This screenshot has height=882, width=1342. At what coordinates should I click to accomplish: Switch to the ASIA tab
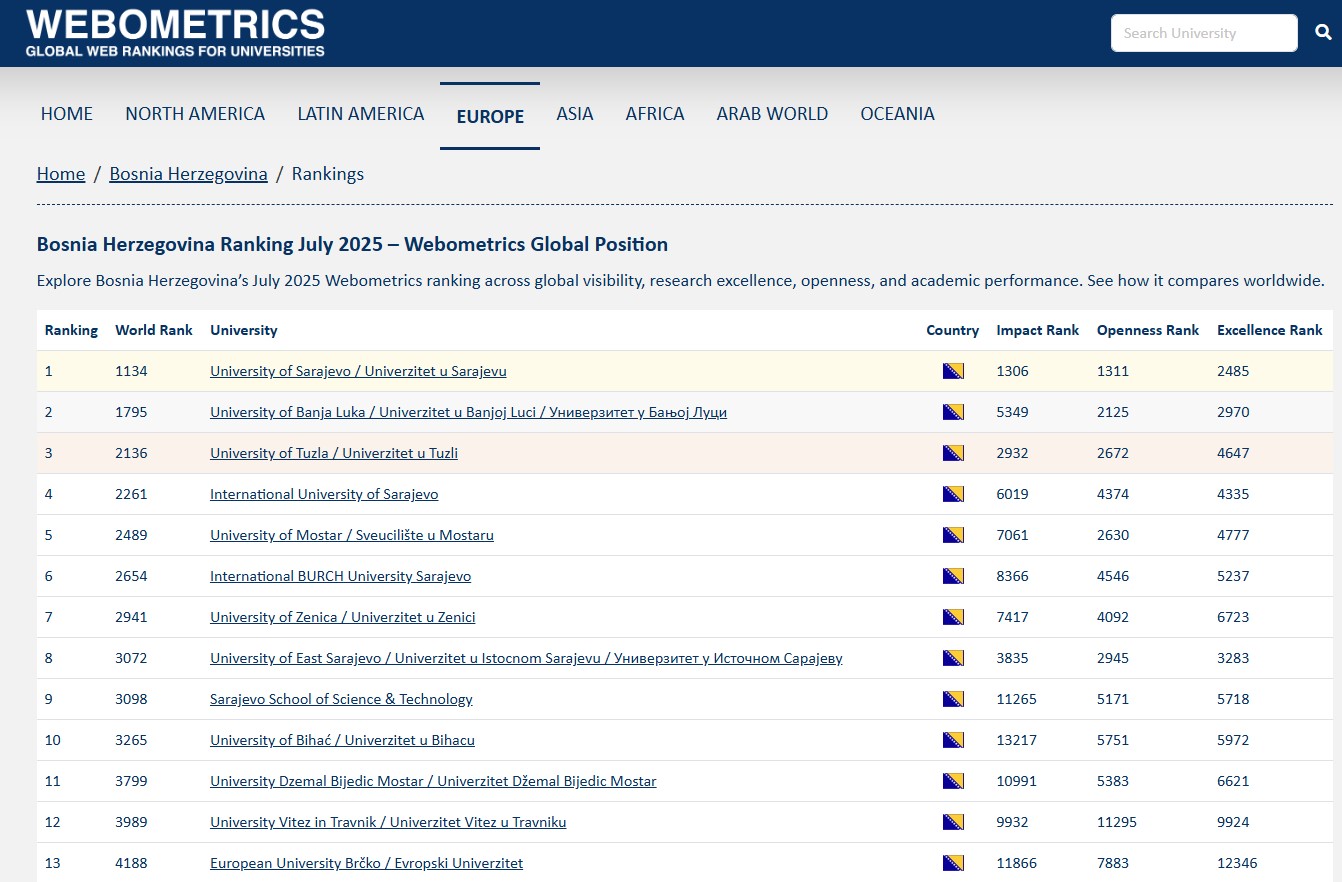pos(575,114)
